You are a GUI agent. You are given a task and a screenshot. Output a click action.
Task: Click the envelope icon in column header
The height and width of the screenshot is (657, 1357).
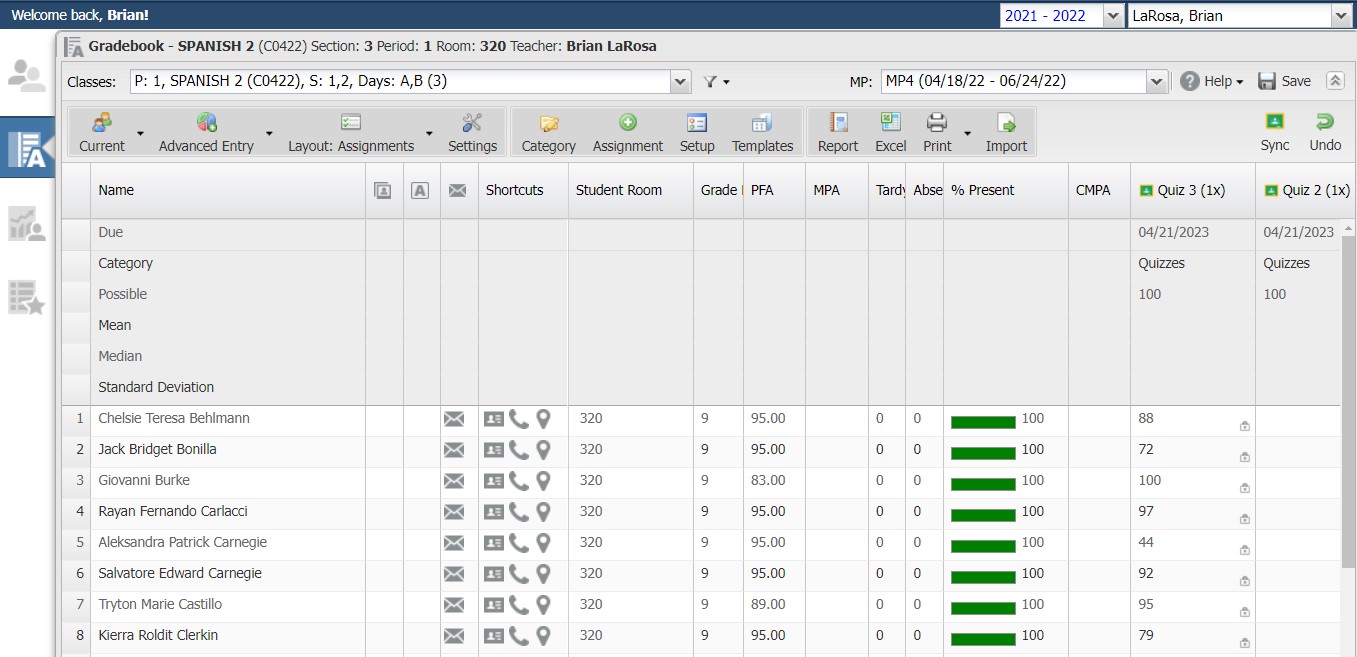tap(457, 190)
